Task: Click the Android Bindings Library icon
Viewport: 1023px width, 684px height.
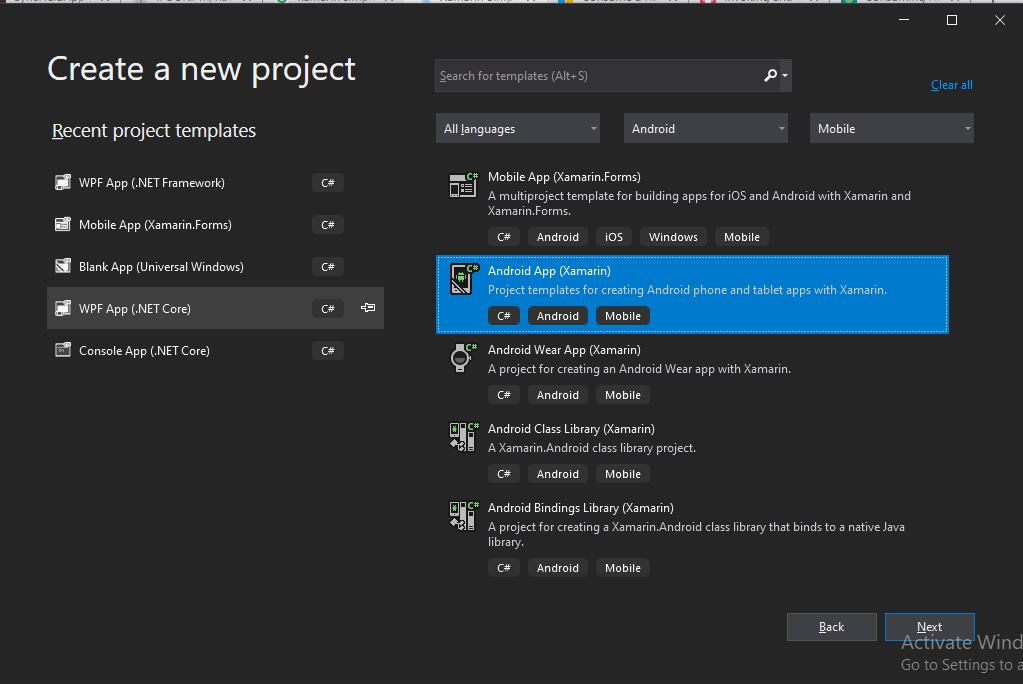Action: click(x=463, y=516)
